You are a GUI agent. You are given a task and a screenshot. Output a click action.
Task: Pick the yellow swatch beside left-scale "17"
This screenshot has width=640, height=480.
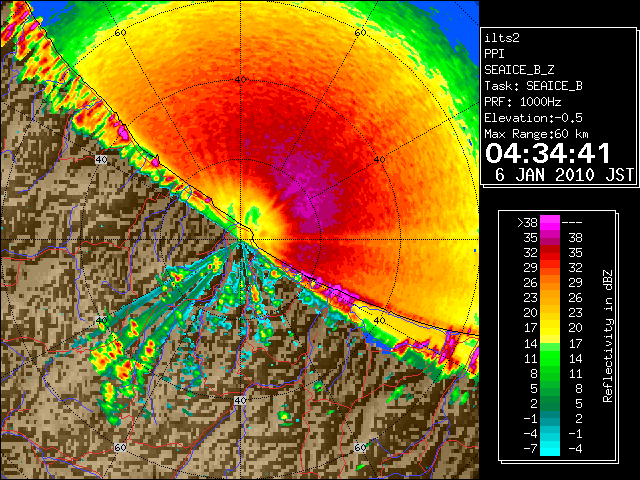pyautogui.click(x=550, y=328)
